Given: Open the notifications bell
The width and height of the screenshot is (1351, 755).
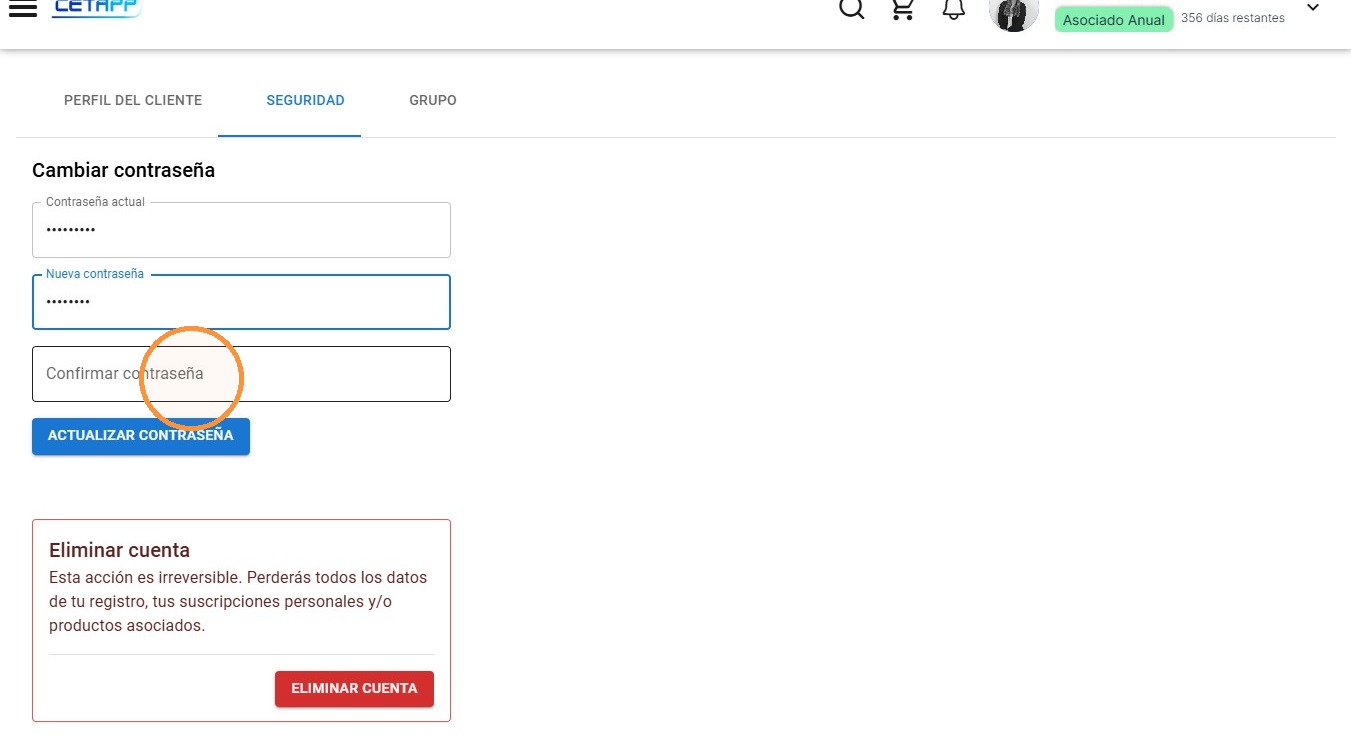Looking at the screenshot, I should 954,9.
